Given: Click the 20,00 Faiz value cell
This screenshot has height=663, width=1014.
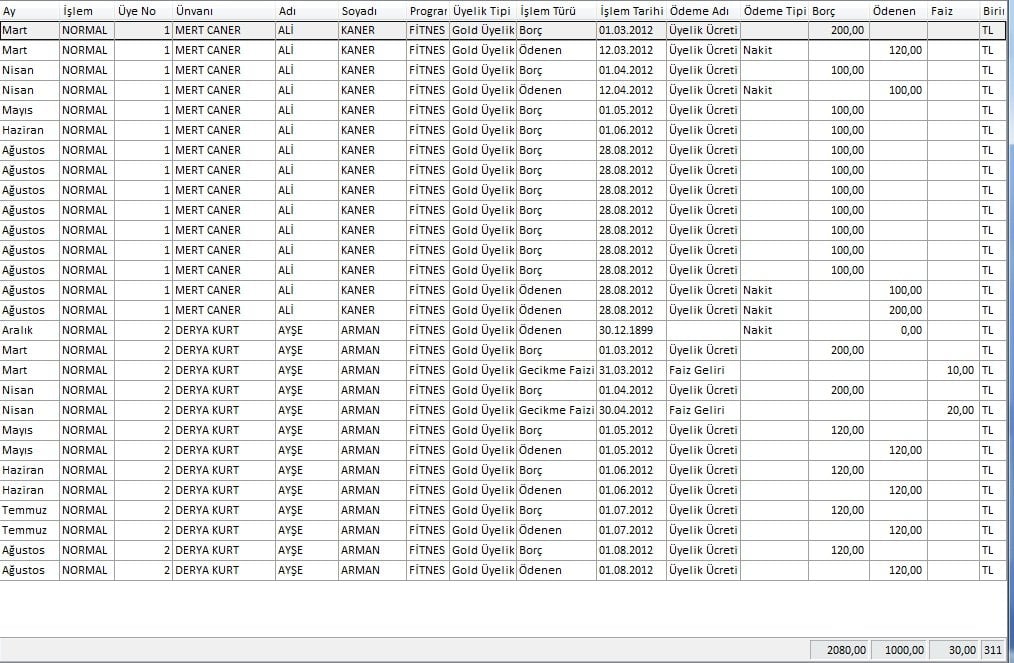Looking at the screenshot, I should click(952, 410).
